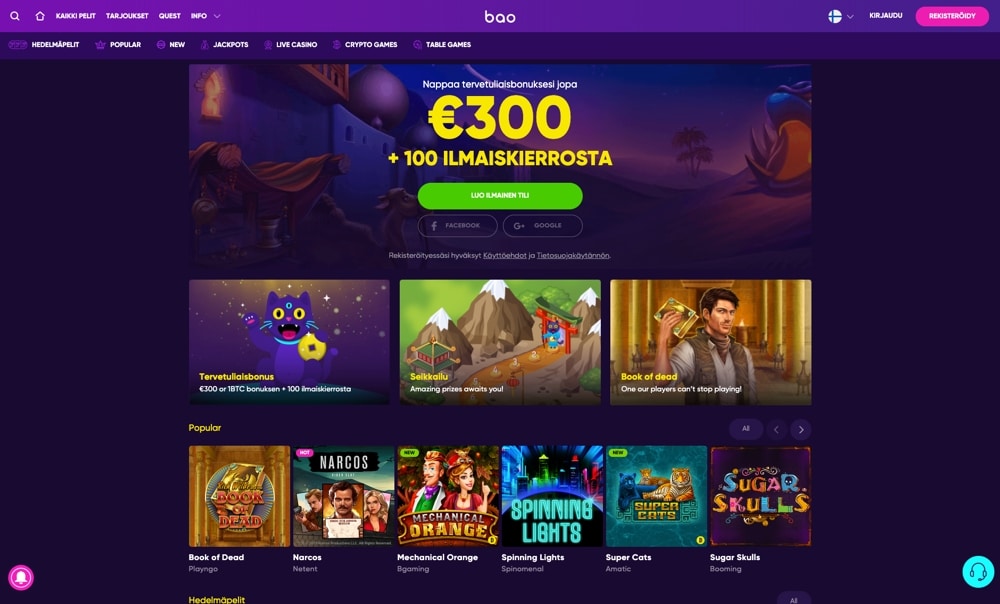The height and width of the screenshot is (604, 1000).
Task: Open live support headset chat
Action: point(978,571)
